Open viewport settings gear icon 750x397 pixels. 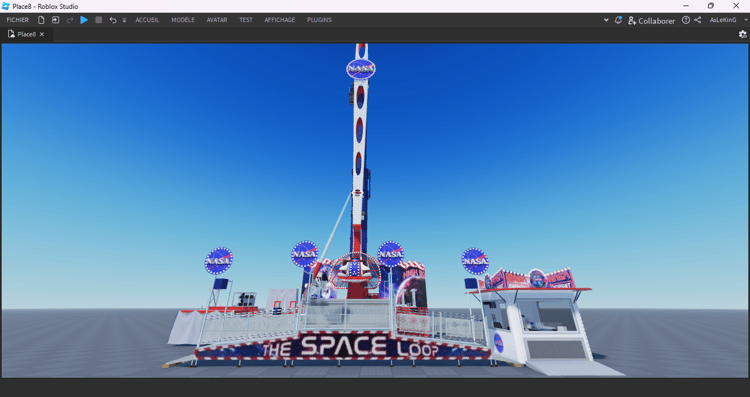pyautogui.click(x=742, y=34)
